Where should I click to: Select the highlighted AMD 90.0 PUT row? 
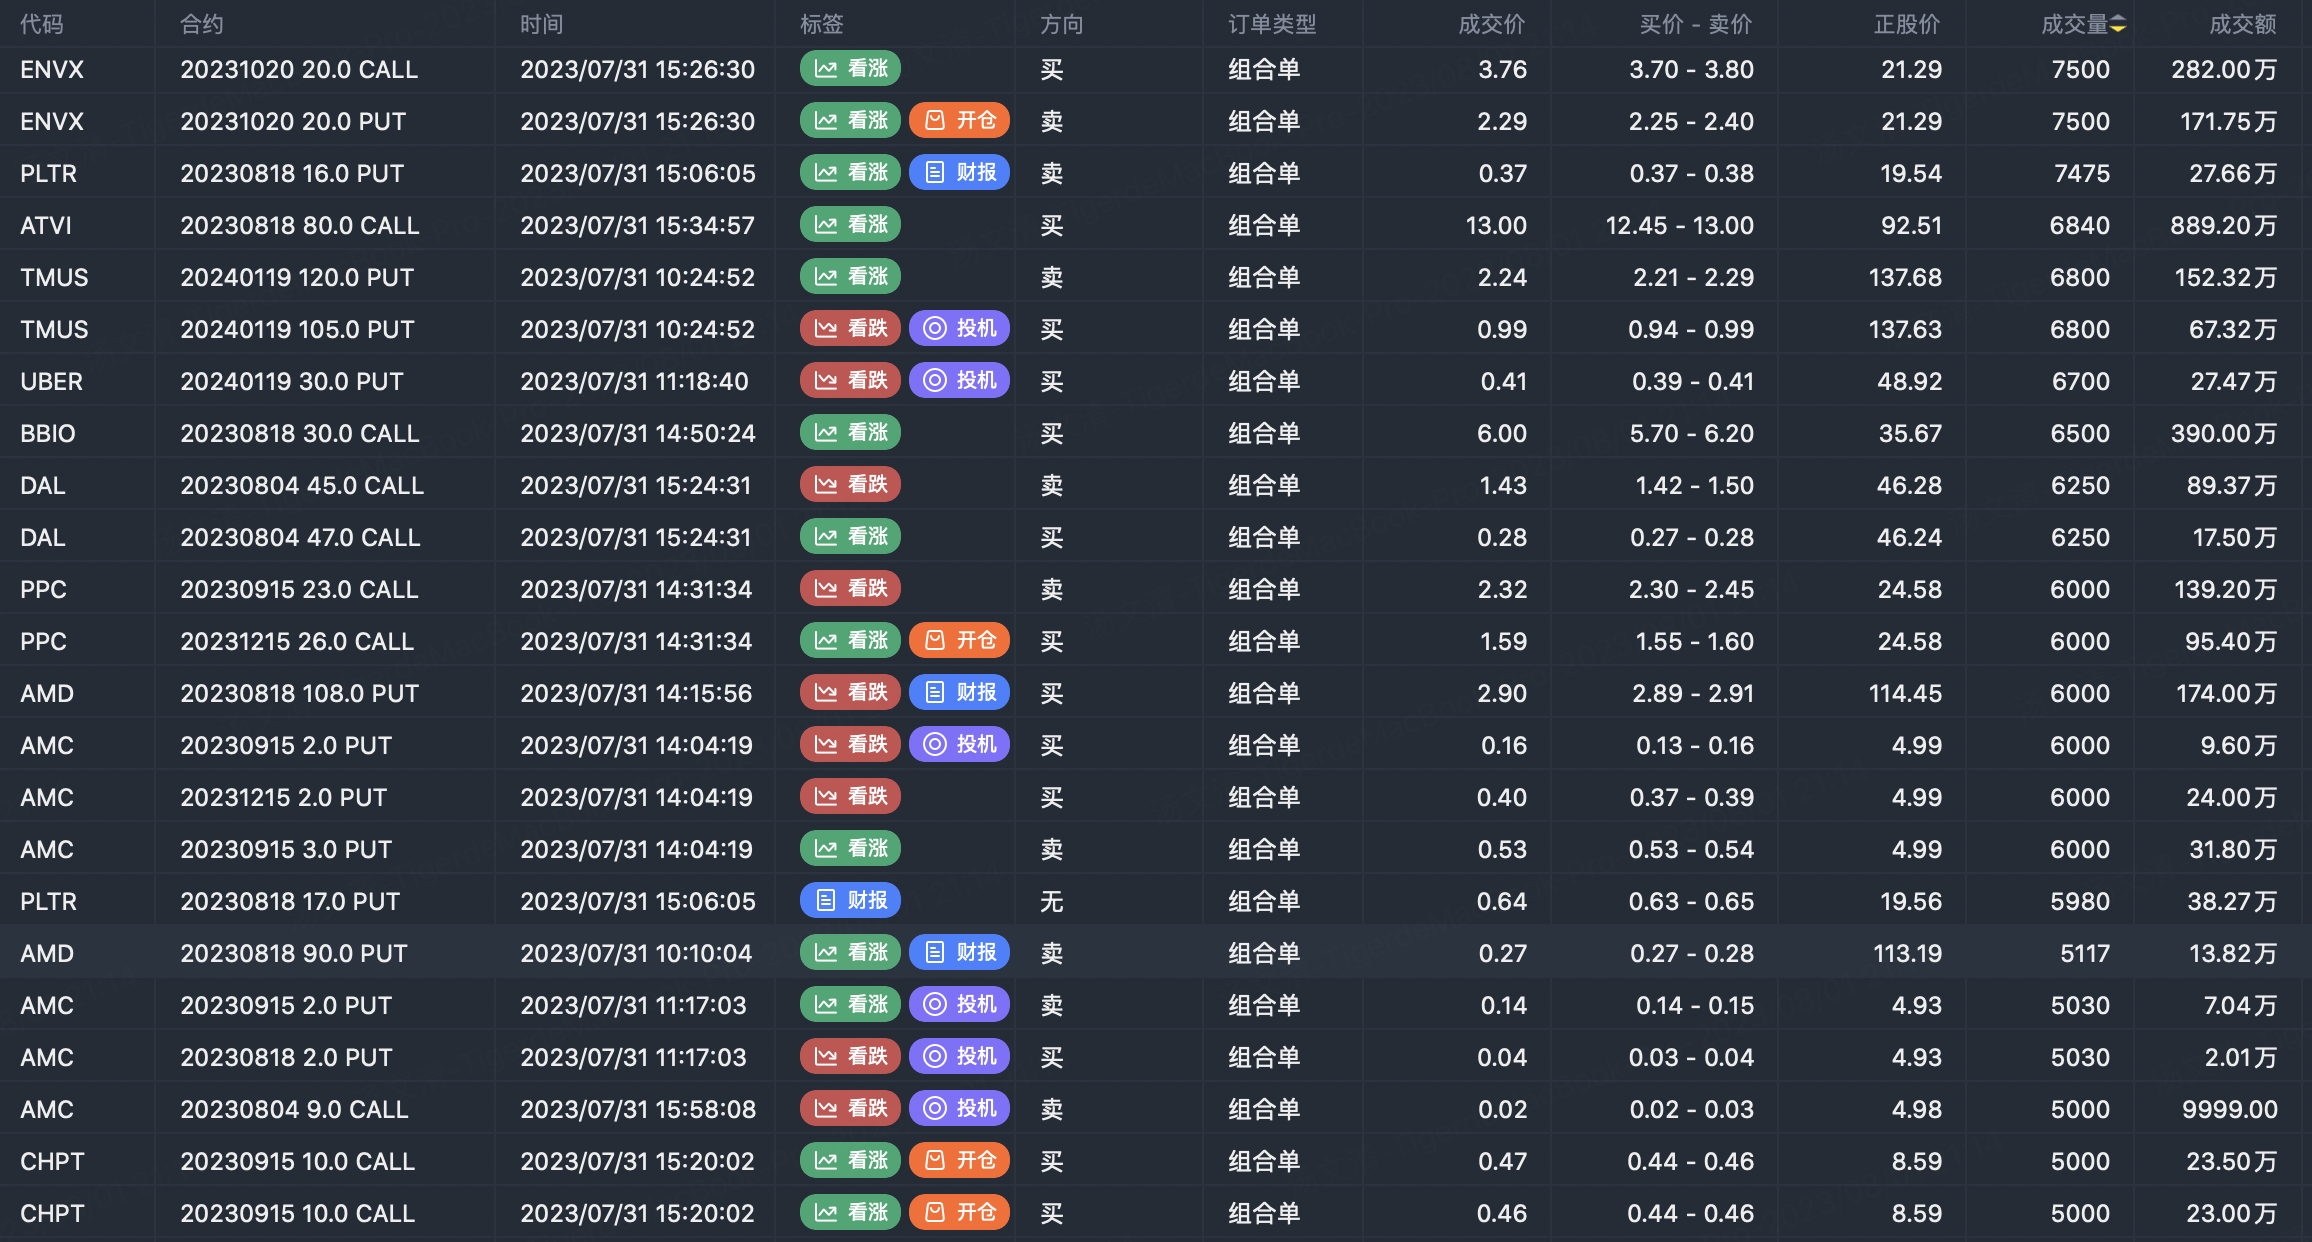point(1155,953)
